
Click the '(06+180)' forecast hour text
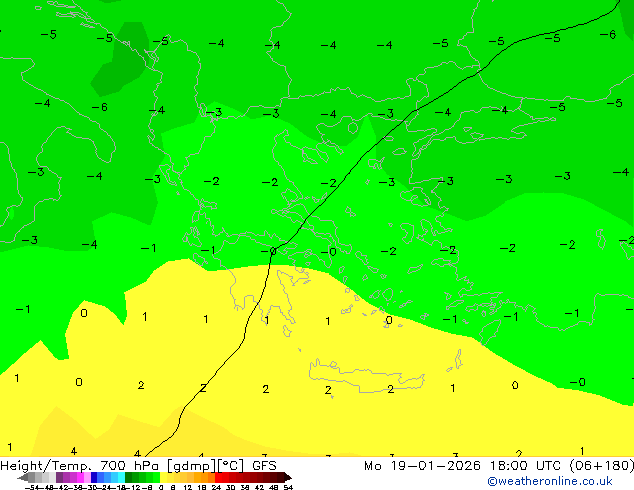point(602,466)
